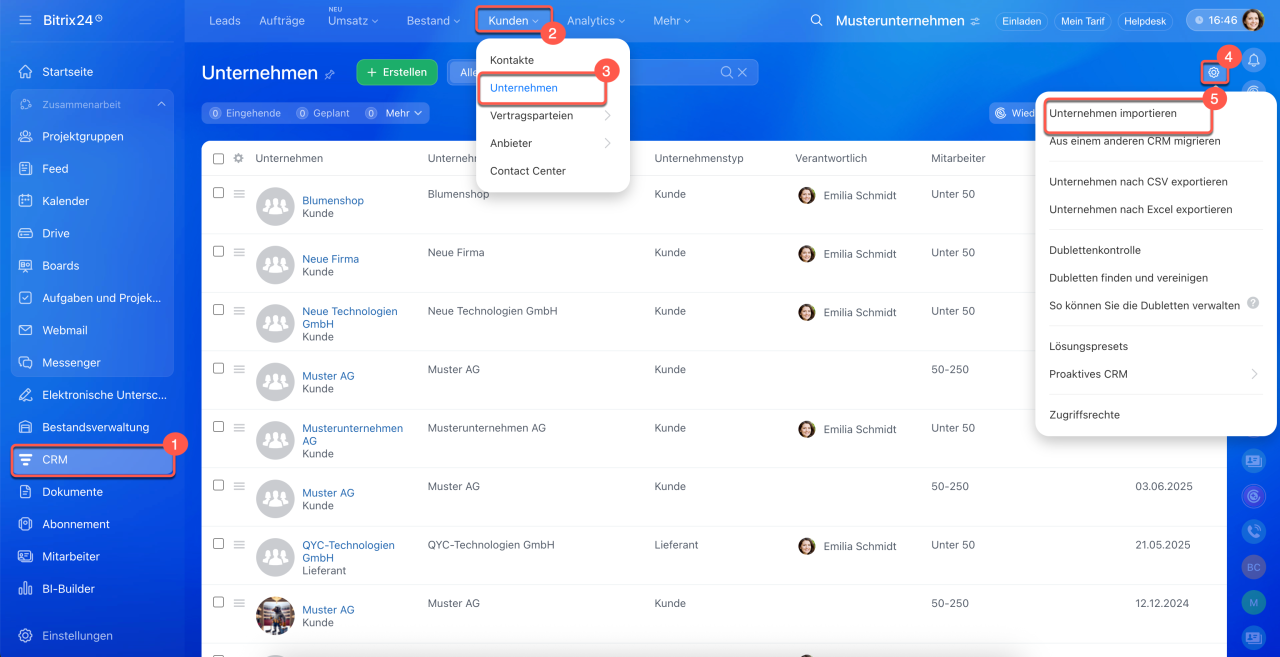The image size is (1280, 657).
Task: Select all rows with header checkbox
Action: tap(218, 158)
